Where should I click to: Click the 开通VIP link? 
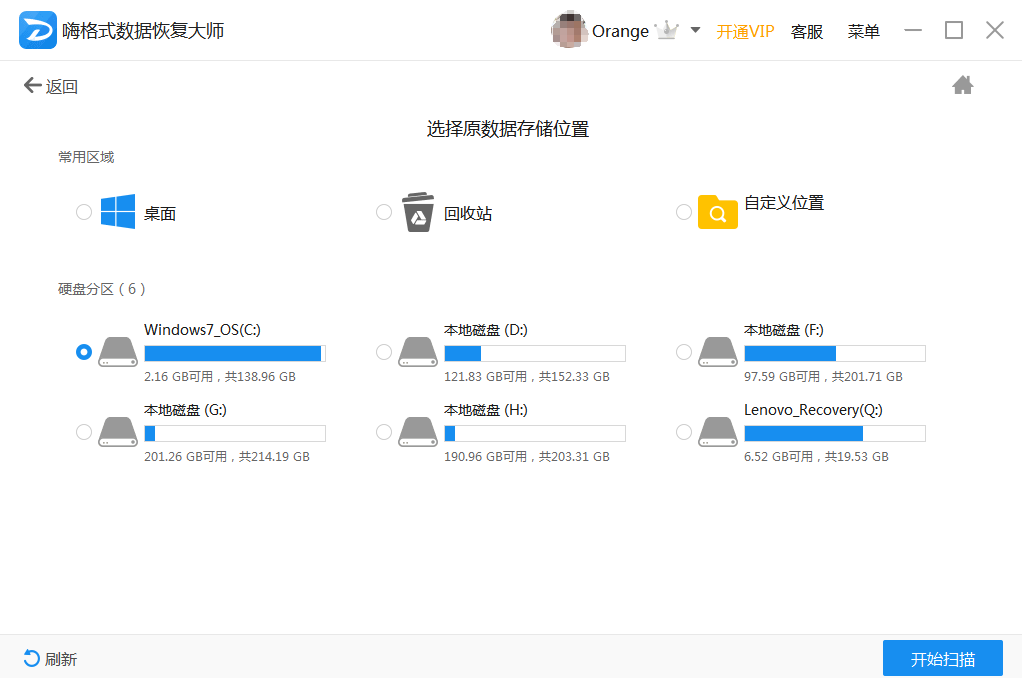click(745, 32)
